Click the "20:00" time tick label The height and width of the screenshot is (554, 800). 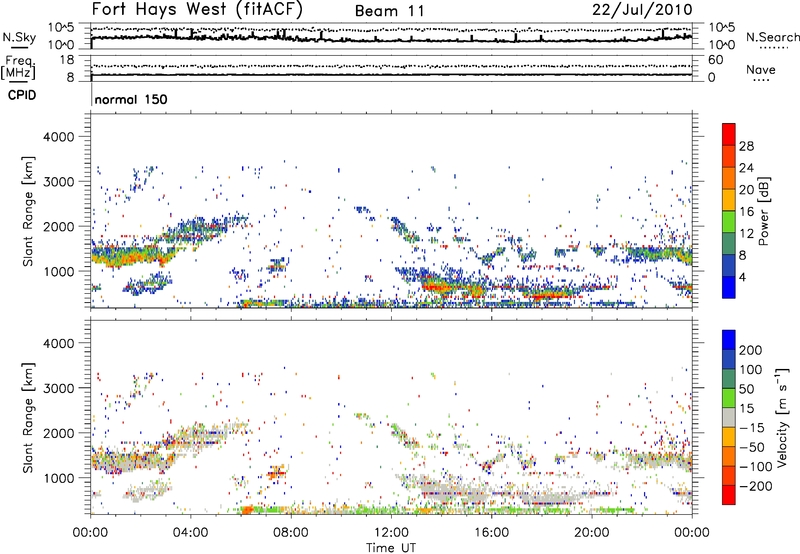[592, 533]
